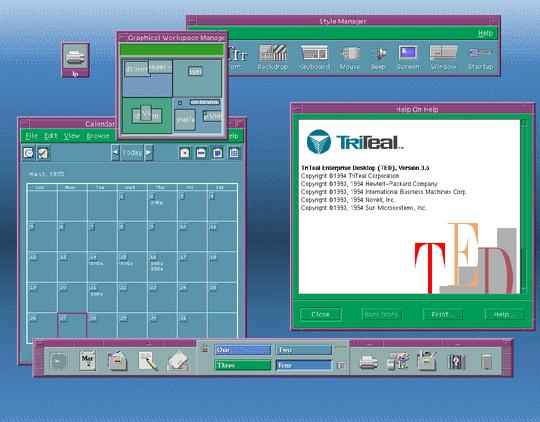
Task: Open the Screen settings in Style Manager
Action: 408,57
